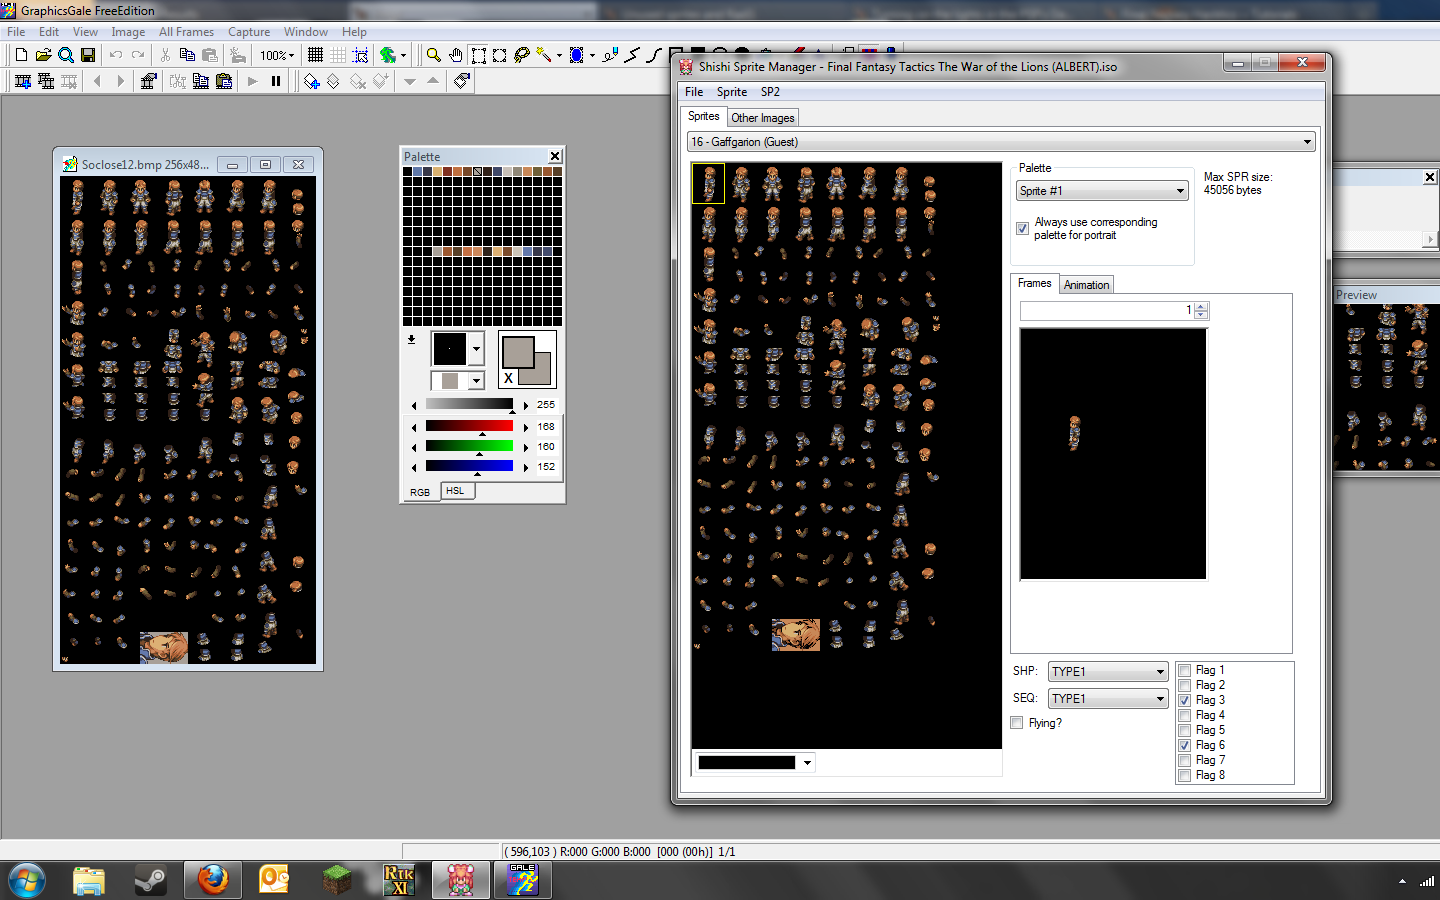
Task: Switch to the Animation tab
Action: tap(1086, 285)
